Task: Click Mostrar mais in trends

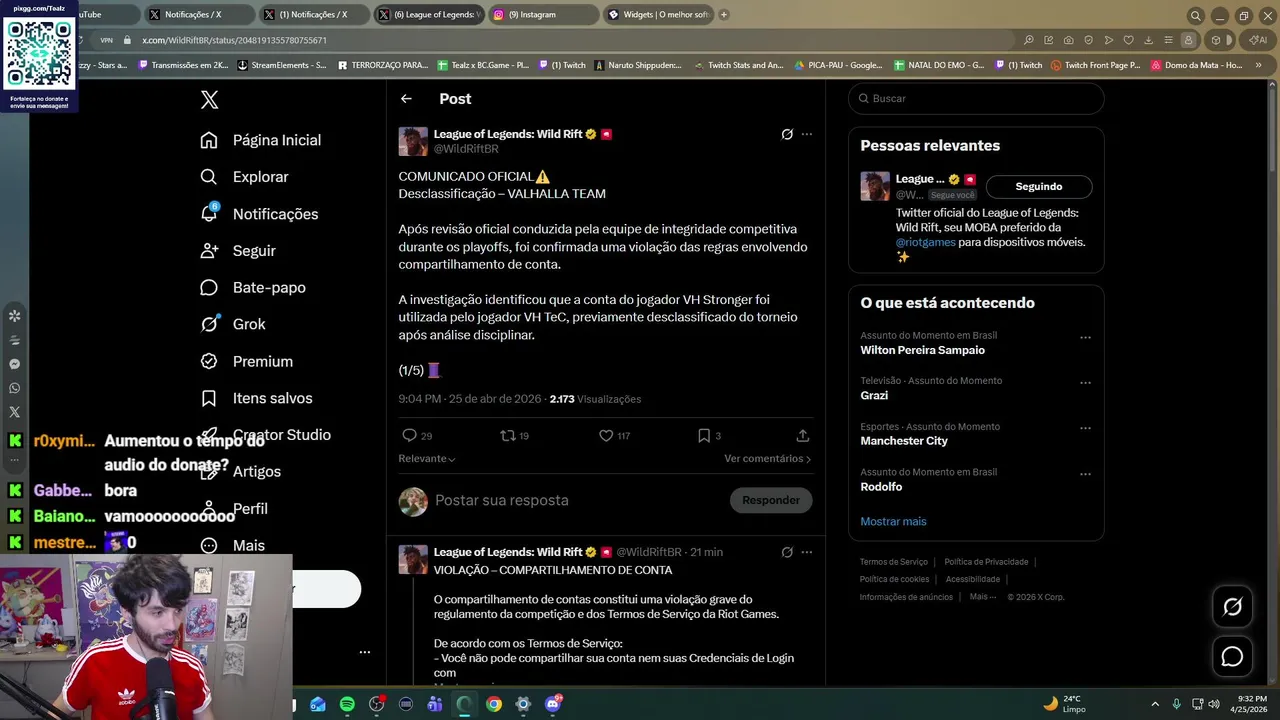Action: (x=893, y=522)
